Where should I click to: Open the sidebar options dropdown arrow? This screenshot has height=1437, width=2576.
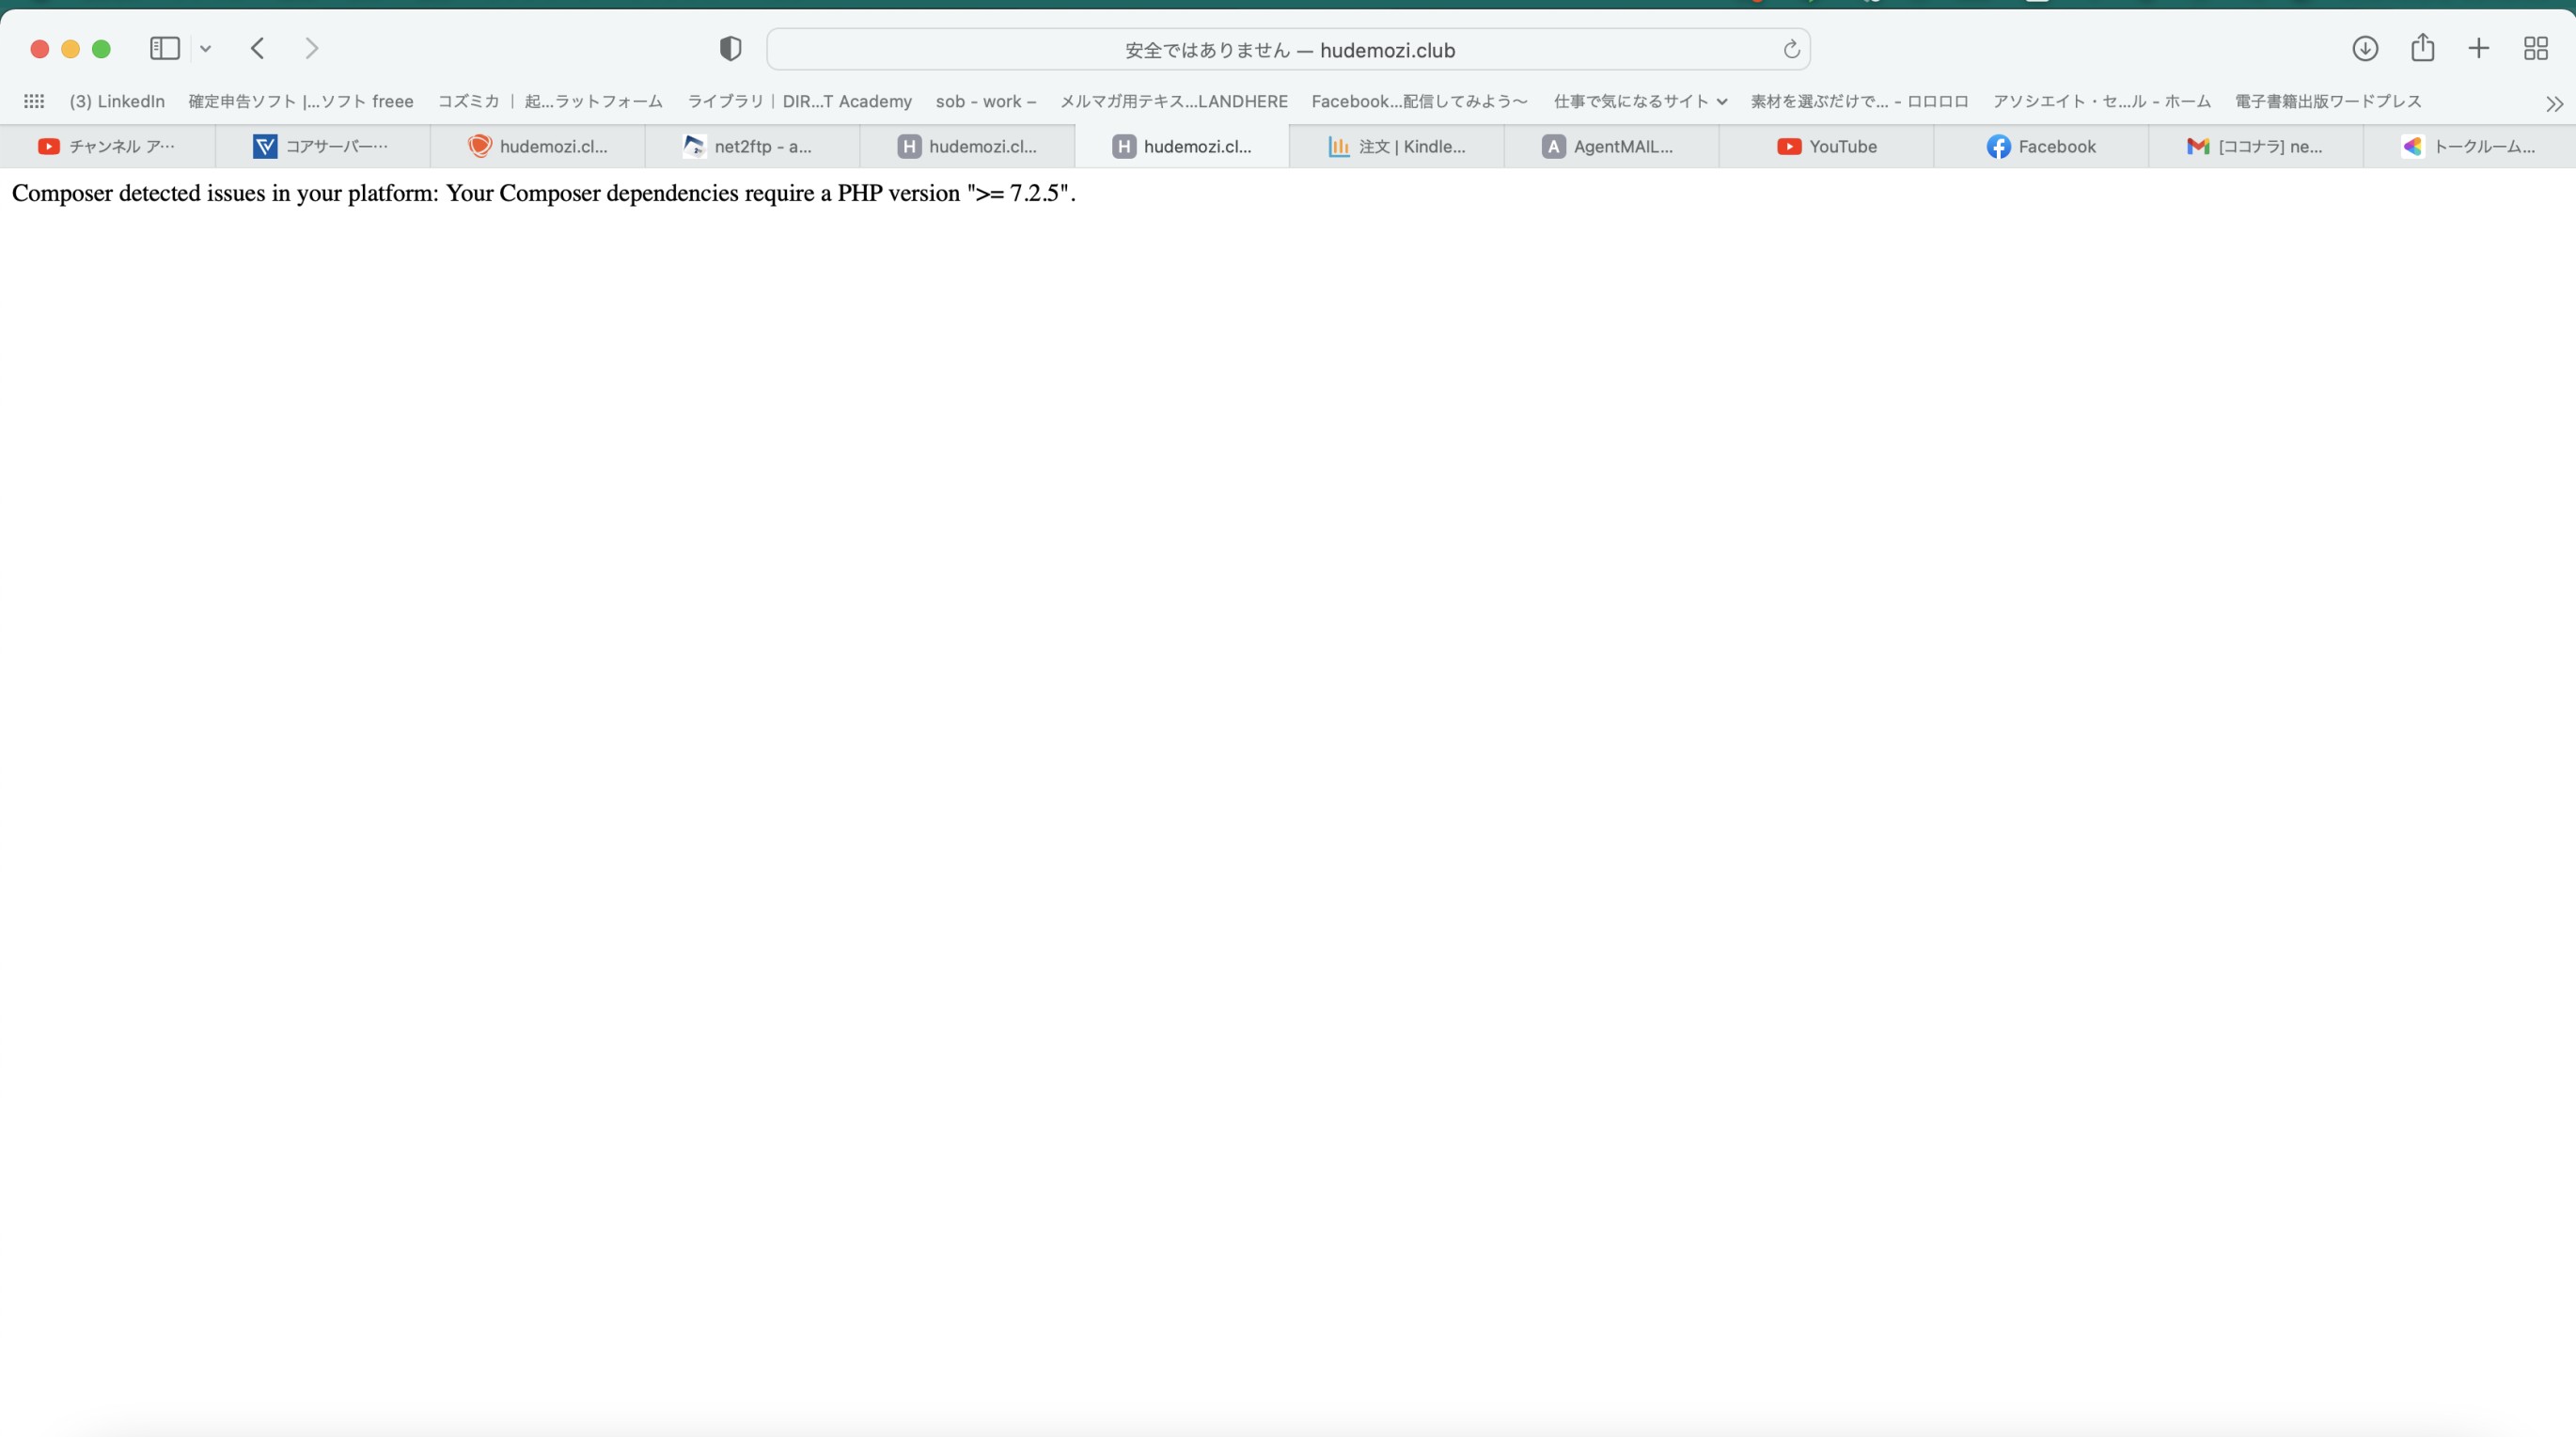(205, 48)
